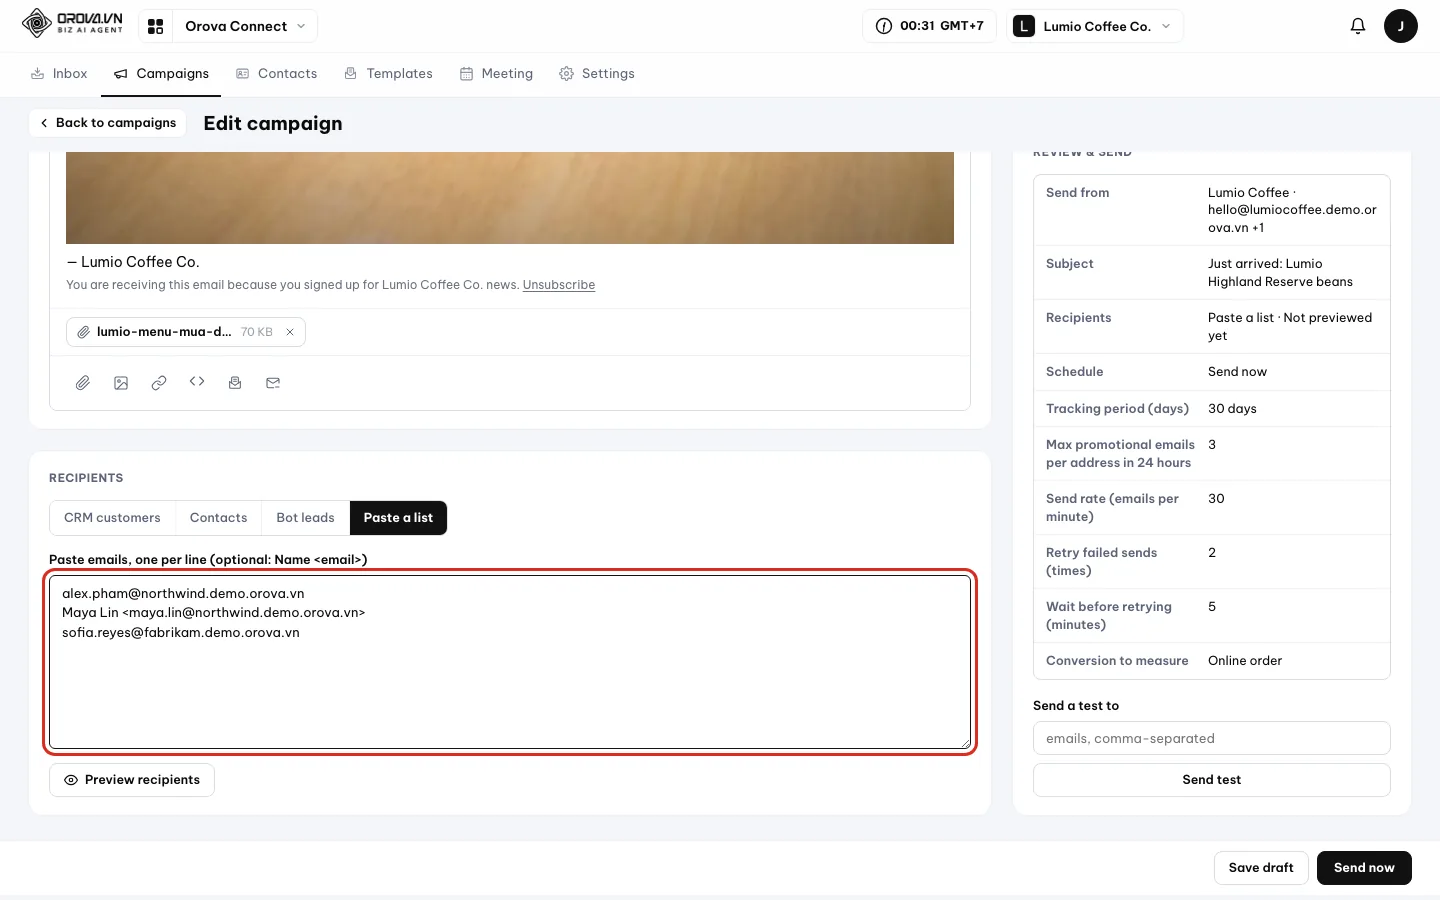Screen dimensions: 1440x900
Task: Open the Lumio Coffee Co. workspace dropdown
Action: [x=1095, y=26]
